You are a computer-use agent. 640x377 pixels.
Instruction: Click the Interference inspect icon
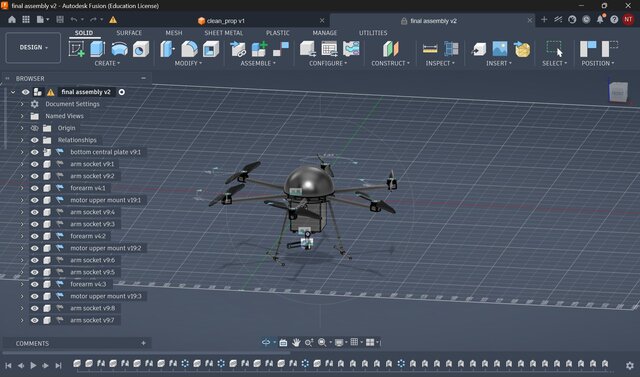point(451,49)
